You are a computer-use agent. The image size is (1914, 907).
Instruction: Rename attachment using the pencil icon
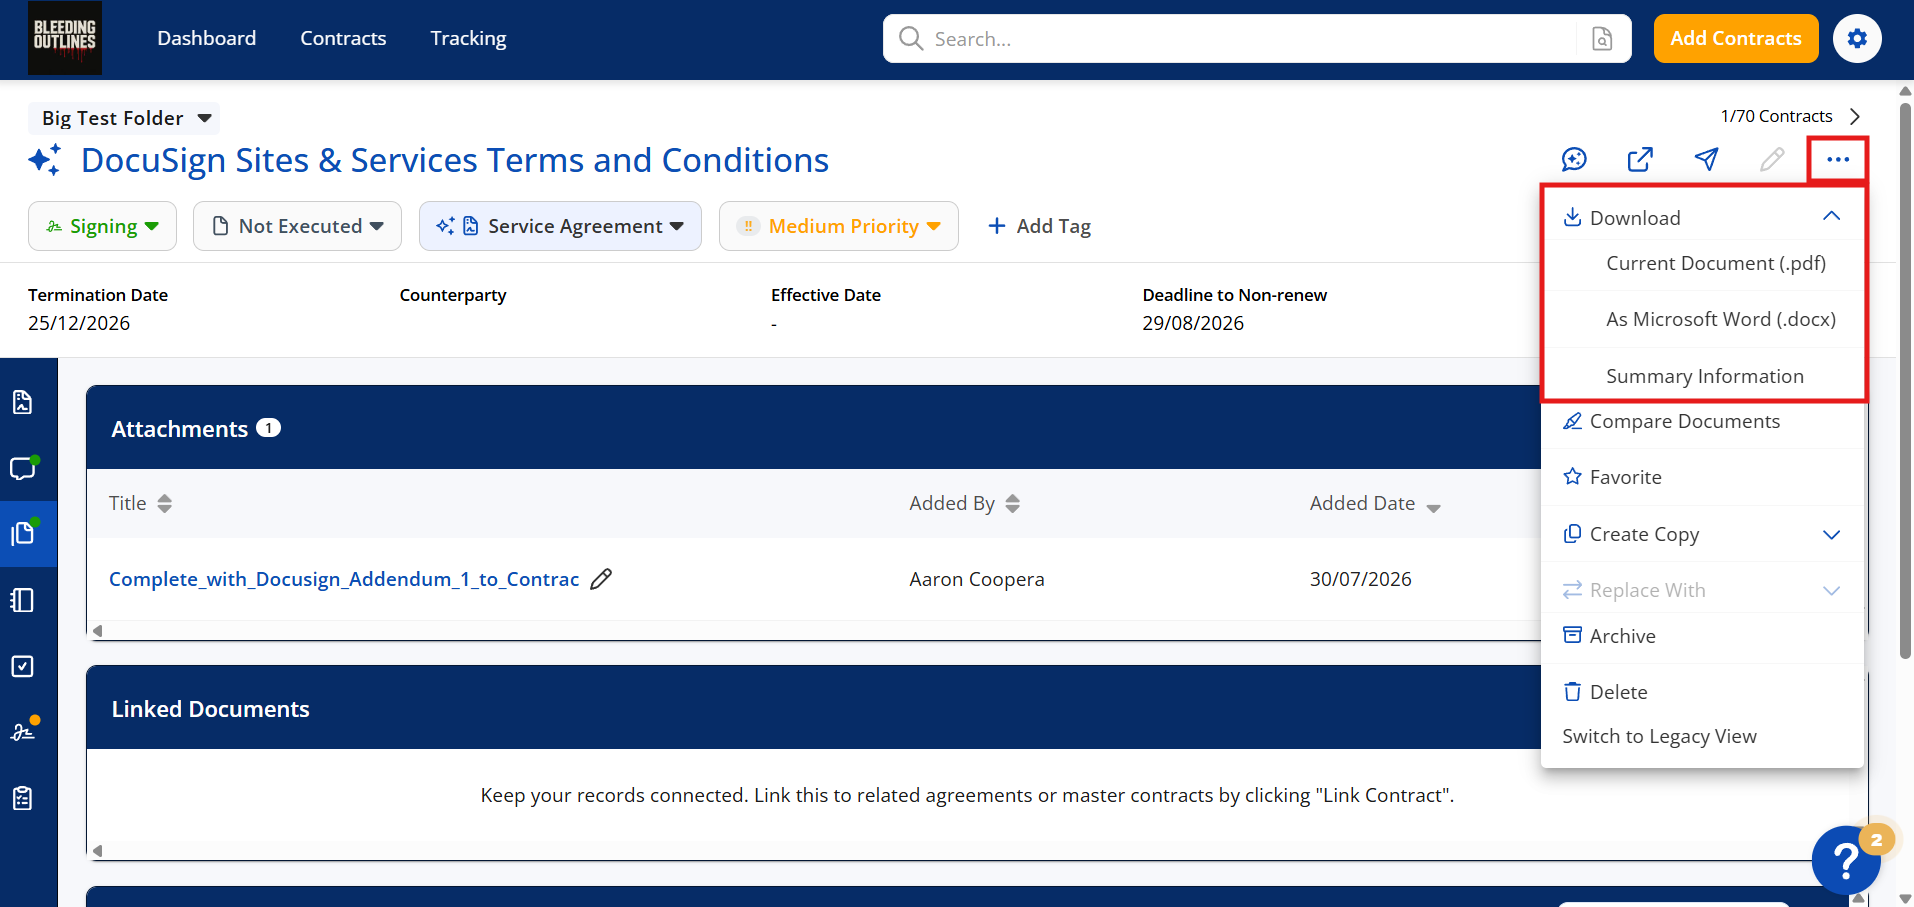click(601, 579)
